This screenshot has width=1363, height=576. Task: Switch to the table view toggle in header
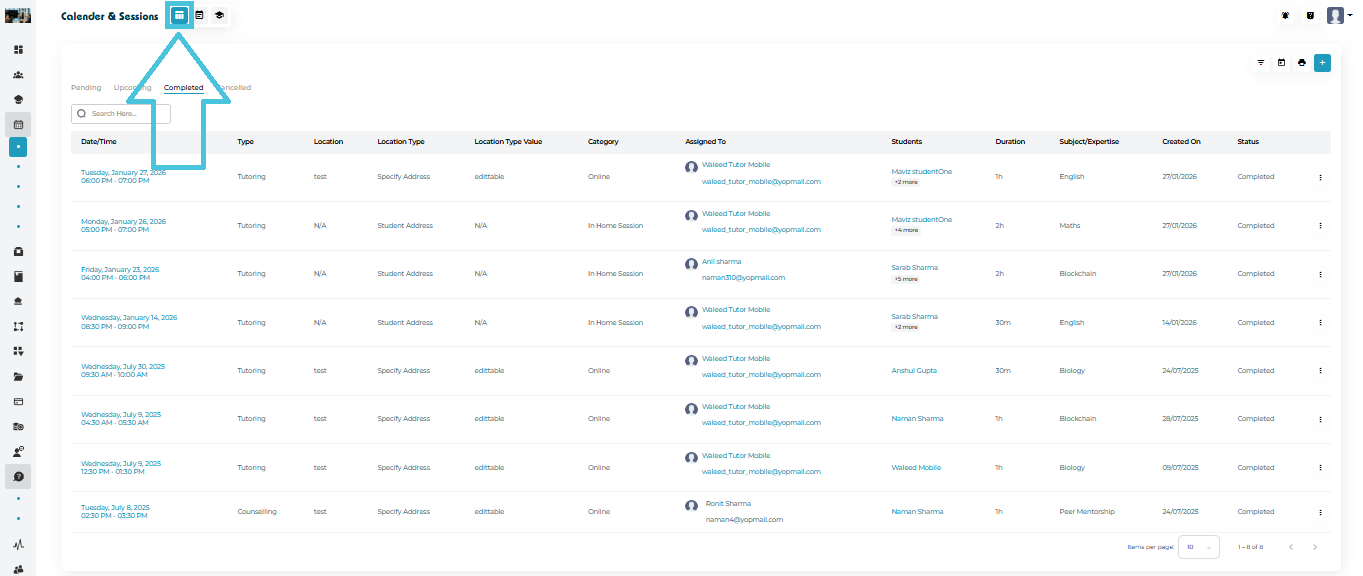click(179, 16)
